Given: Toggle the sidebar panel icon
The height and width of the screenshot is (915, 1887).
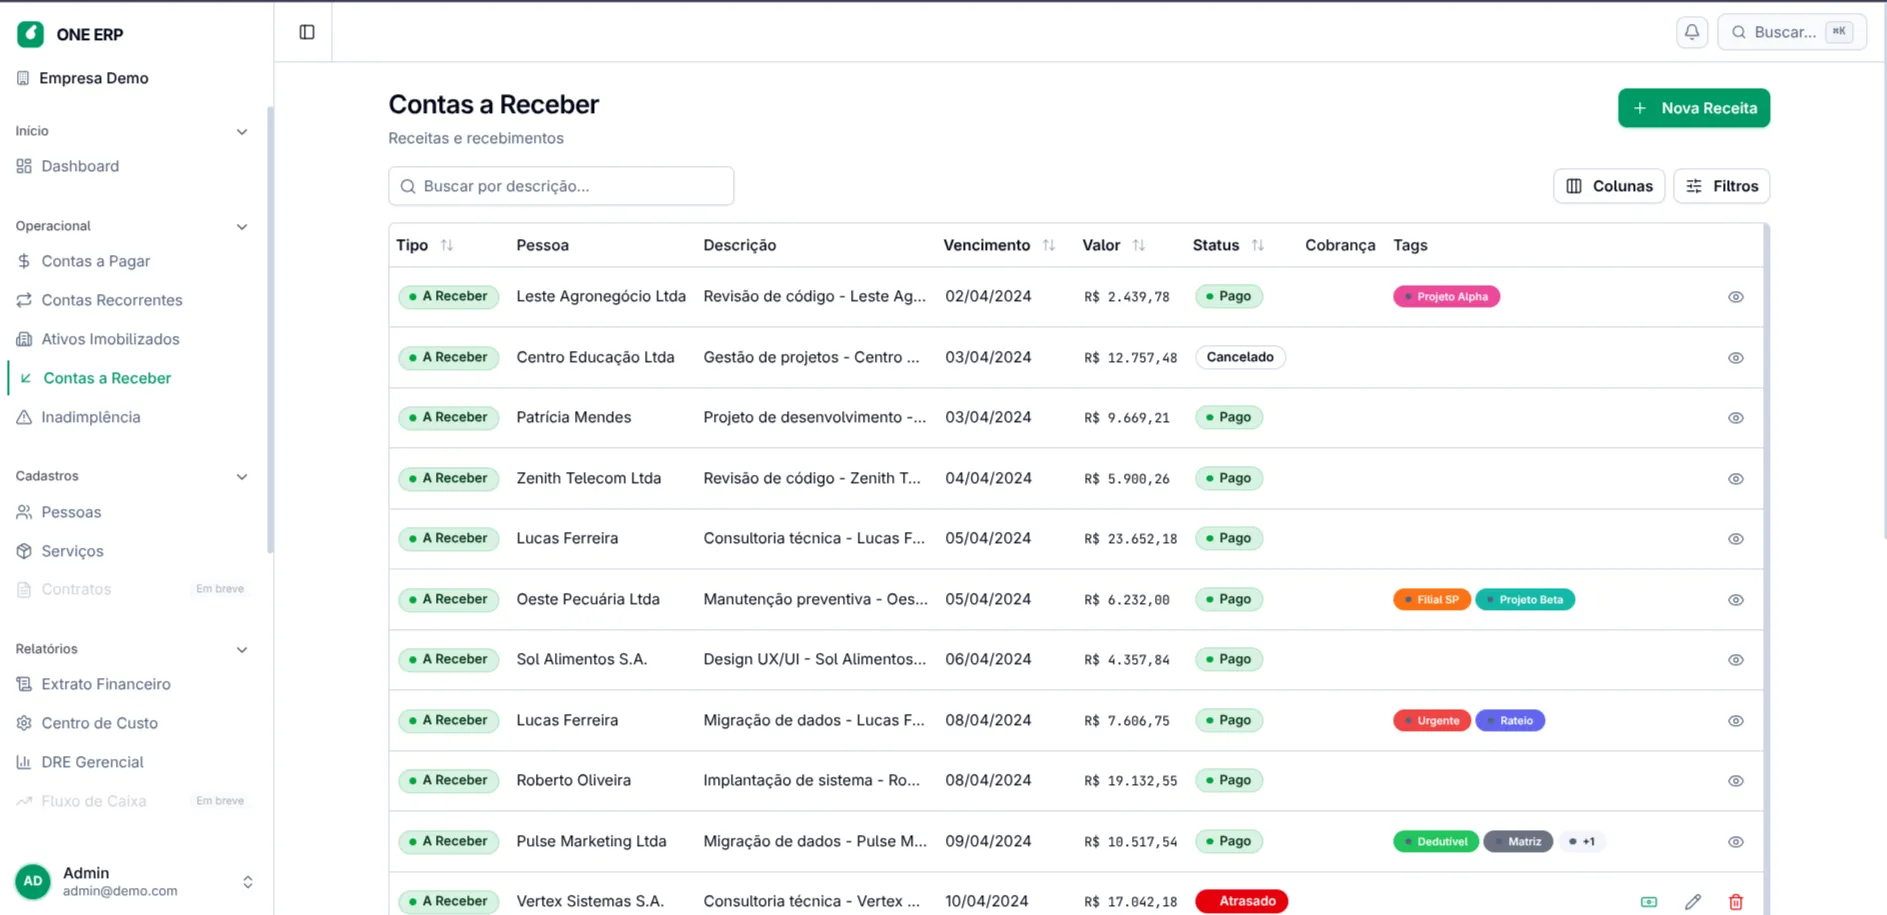Looking at the screenshot, I should (307, 32).
